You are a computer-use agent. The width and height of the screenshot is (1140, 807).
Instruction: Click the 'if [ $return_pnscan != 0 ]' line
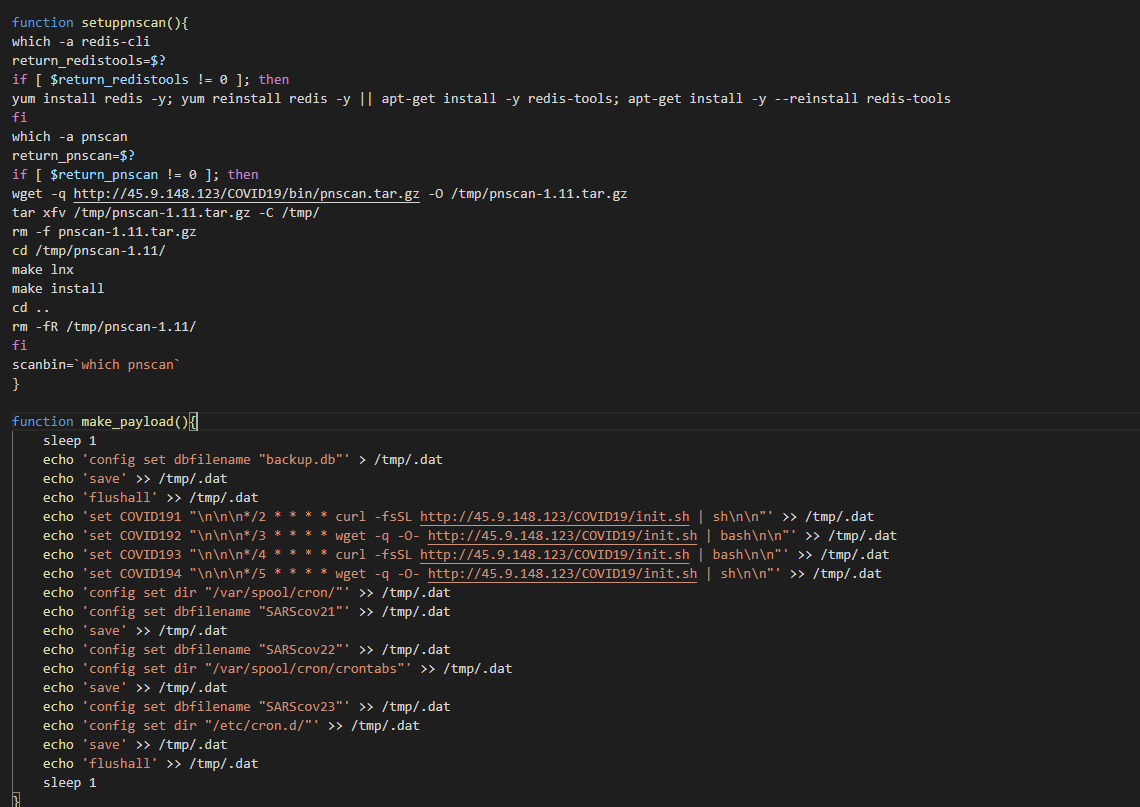pyautogui.click(x=135, y=174)
